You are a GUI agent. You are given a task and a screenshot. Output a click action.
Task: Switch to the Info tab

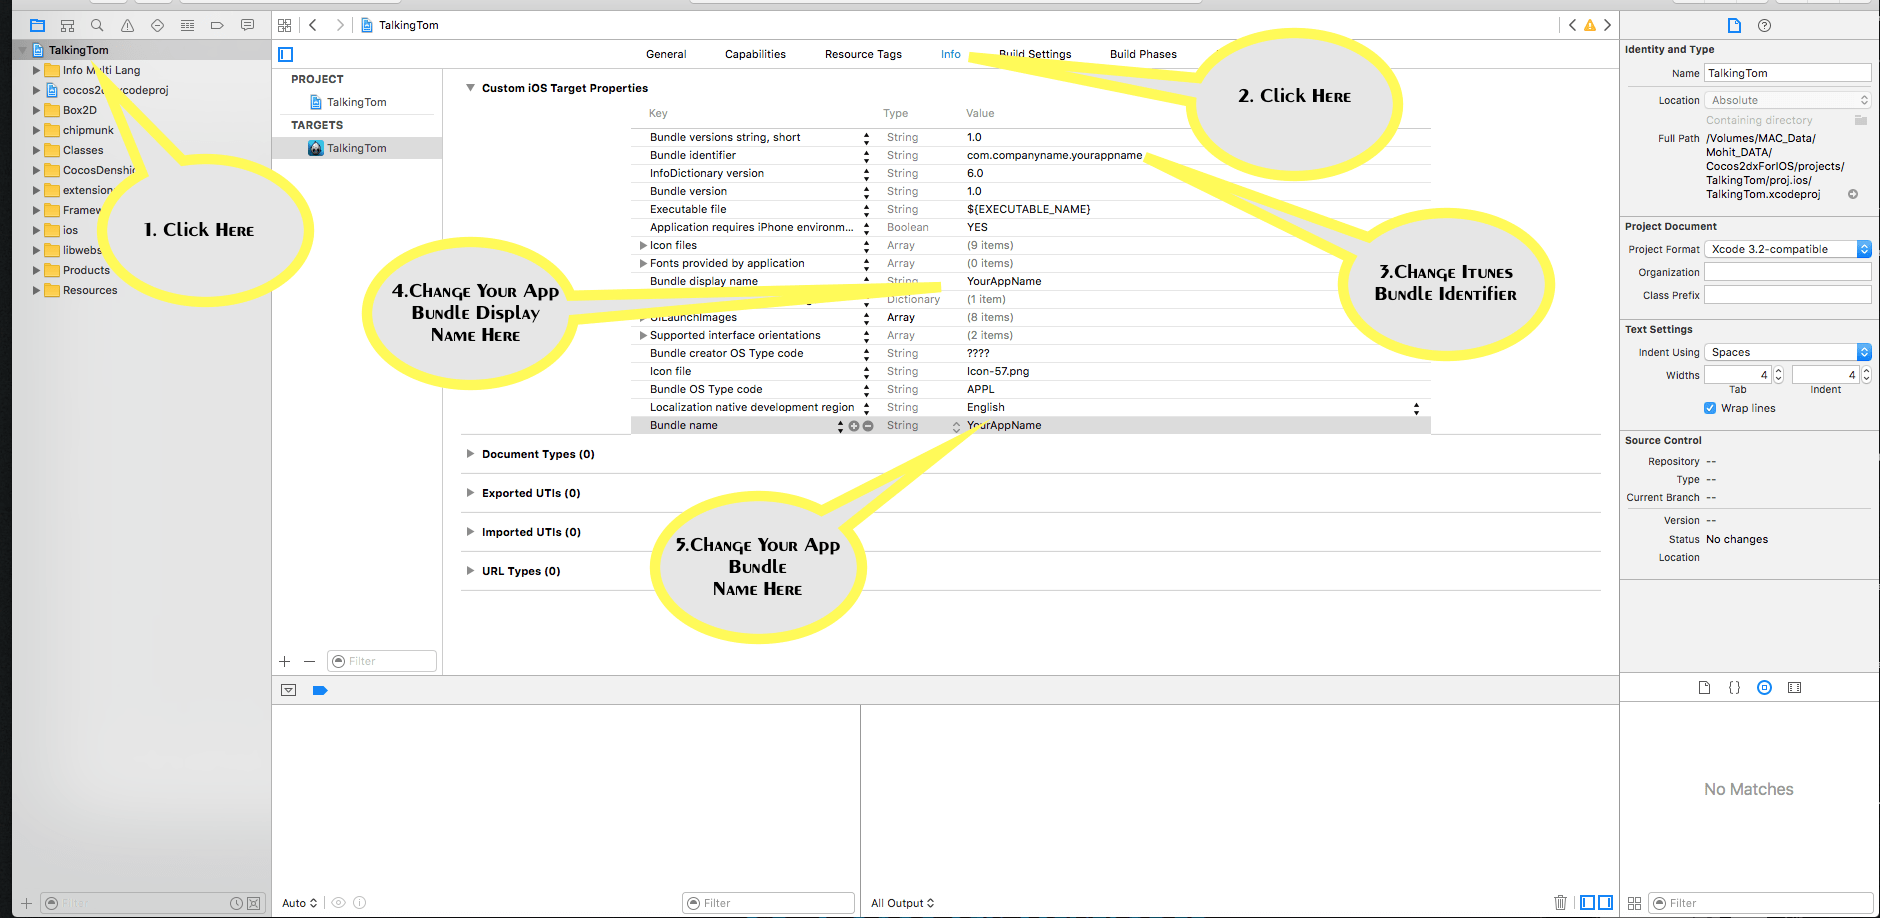tap(951, 54)
